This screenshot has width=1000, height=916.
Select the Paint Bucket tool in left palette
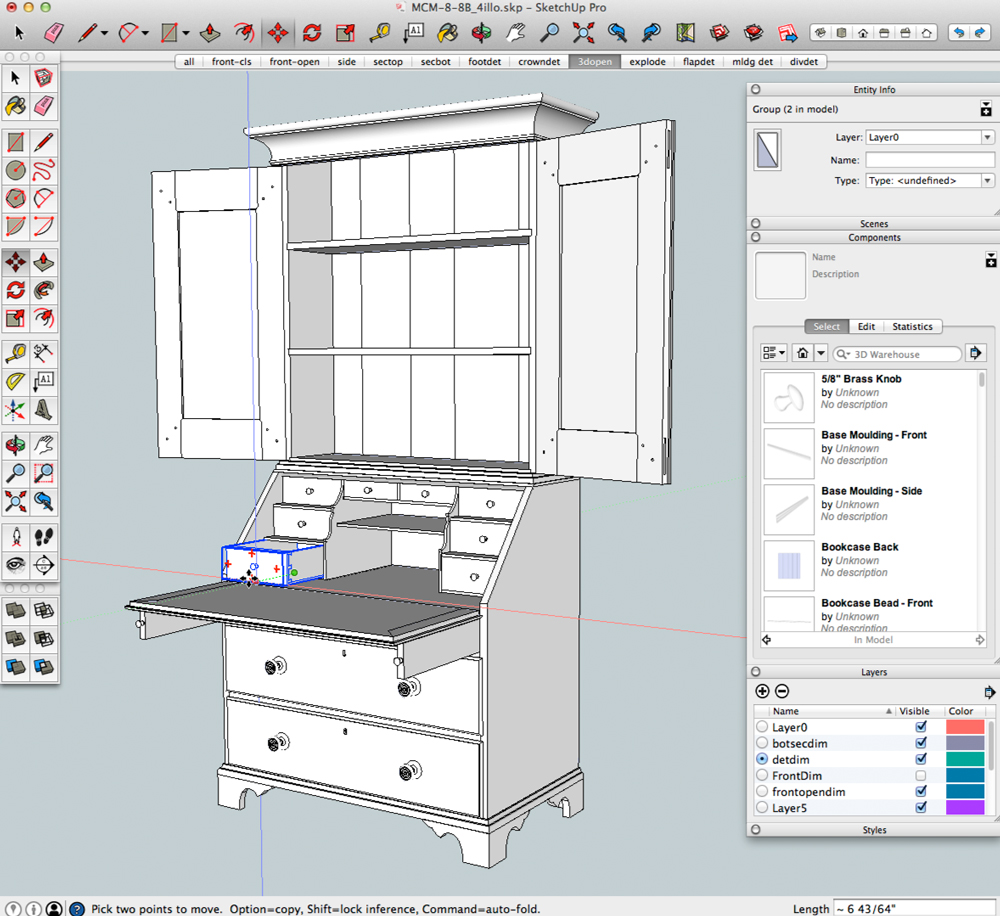[16, 106]
